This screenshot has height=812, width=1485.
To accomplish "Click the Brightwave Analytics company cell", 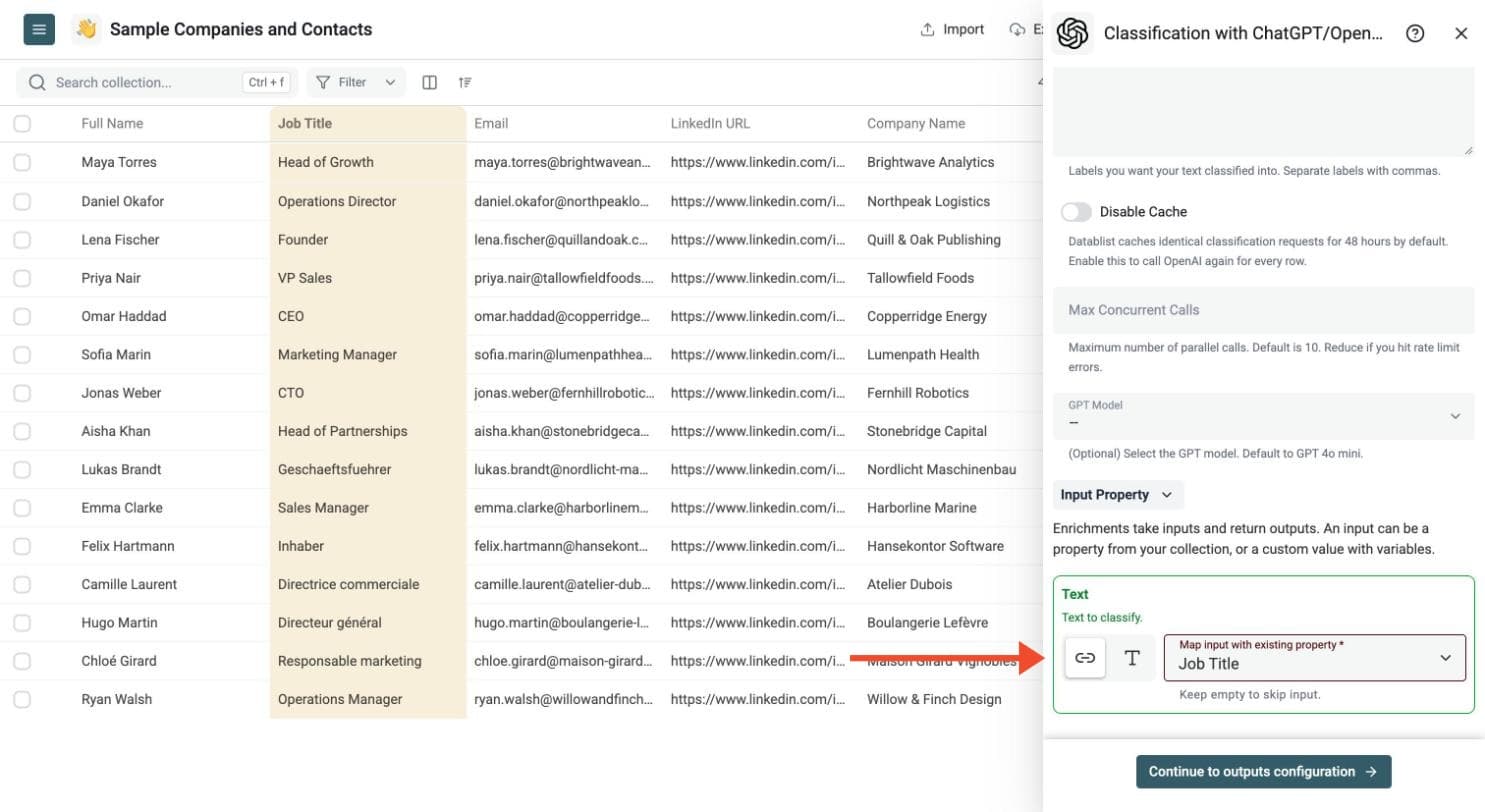I will 950,162.
